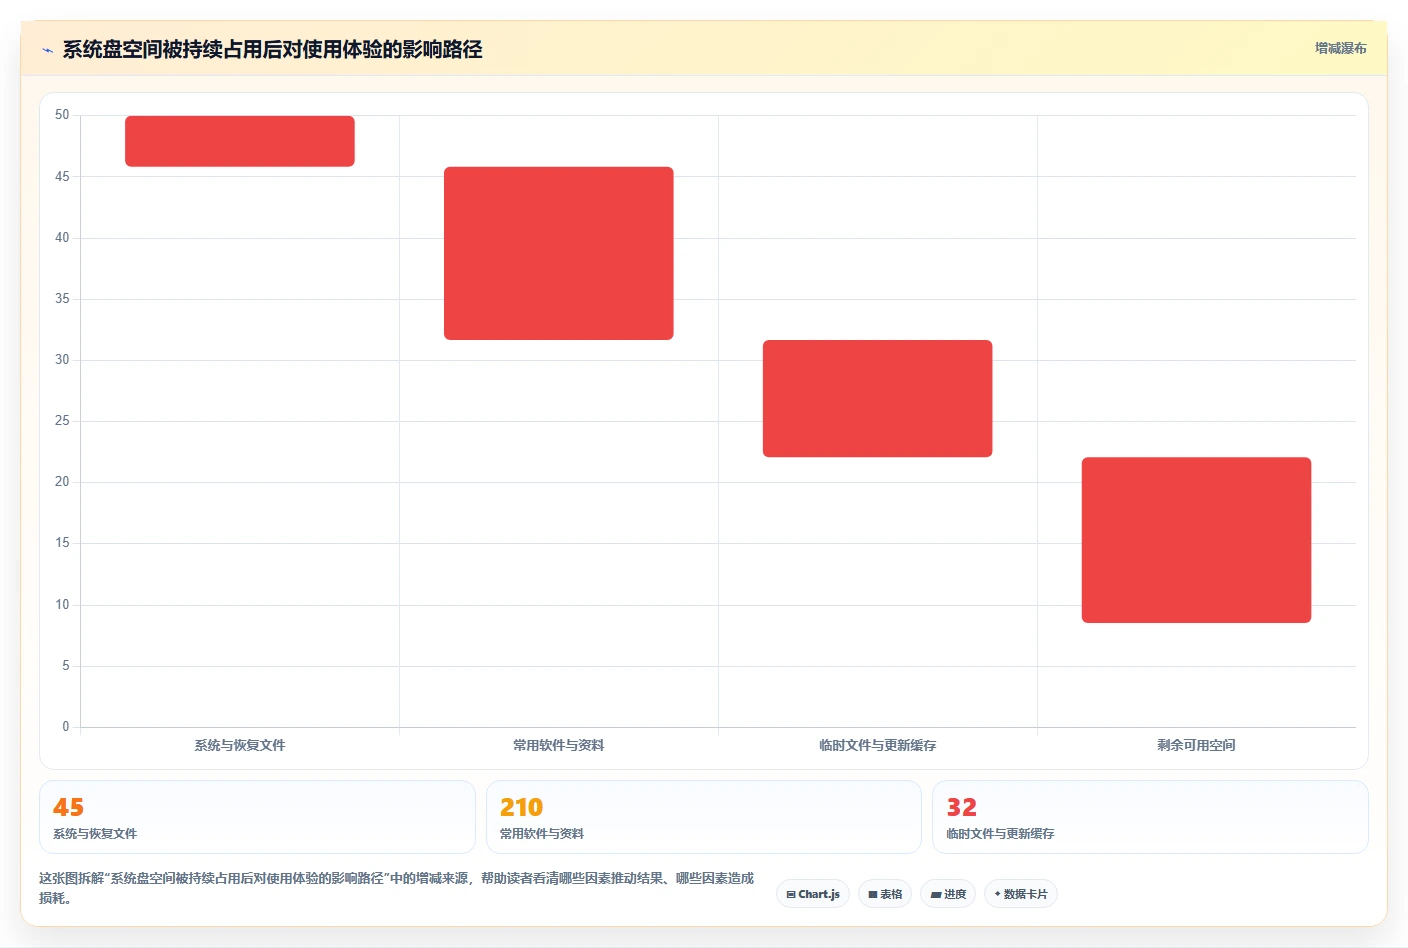The height and width of the screenshot is (948, 1408).
Task: Click the description paragraph starting 这张图拆解
Action: [397, 888]
